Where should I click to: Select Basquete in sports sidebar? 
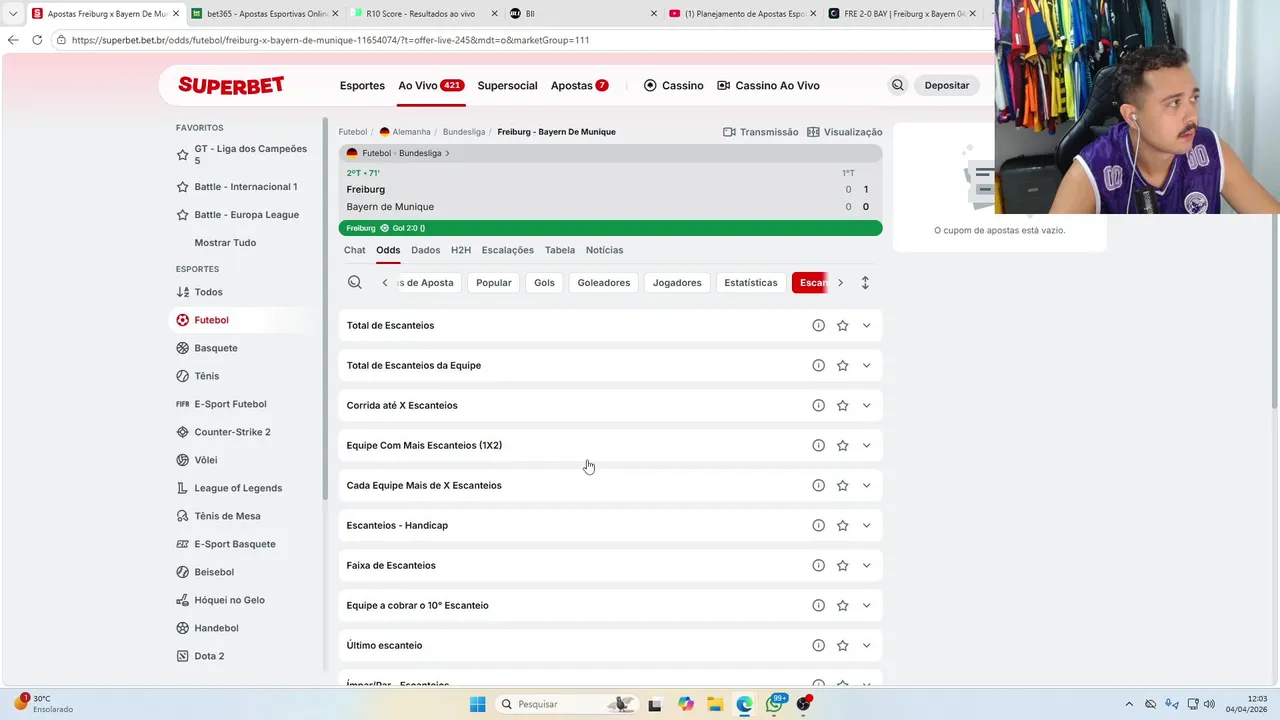[x=215, y=348]
